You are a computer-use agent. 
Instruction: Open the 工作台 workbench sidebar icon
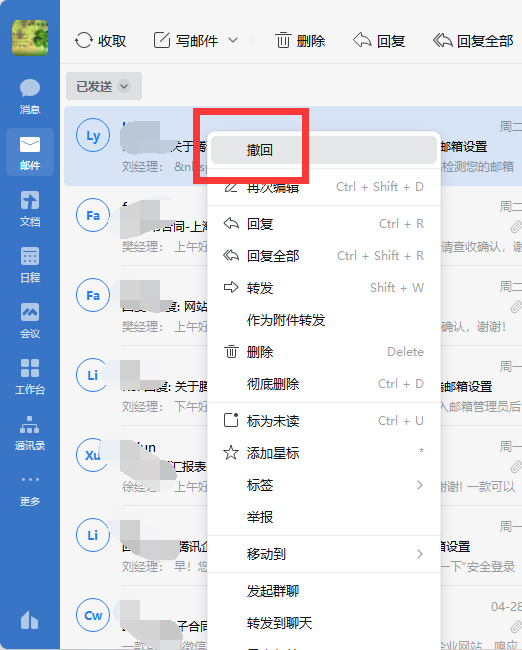30,376
